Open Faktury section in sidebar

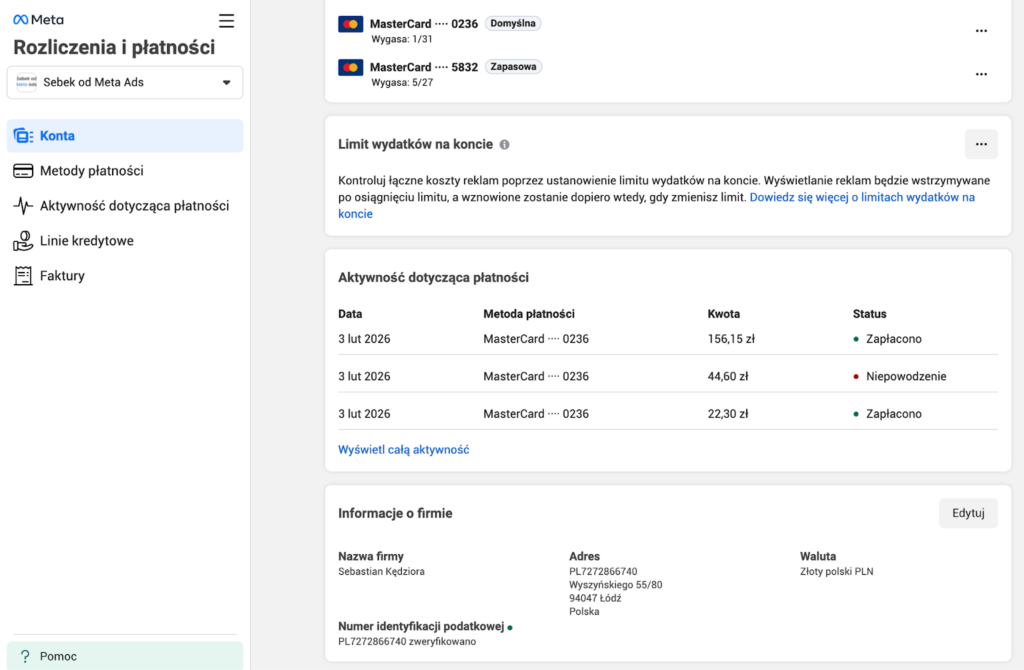pyautogui.click(x=62, y=276)
